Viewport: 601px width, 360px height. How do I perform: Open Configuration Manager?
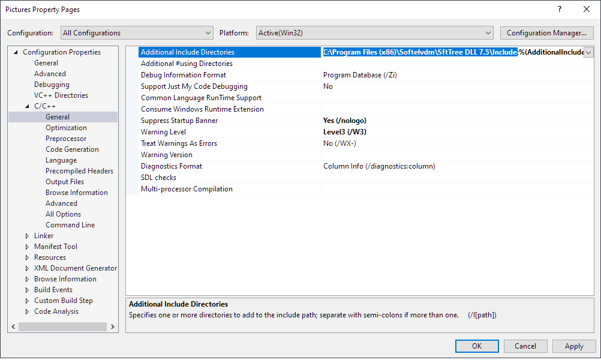tap(546, 33)
